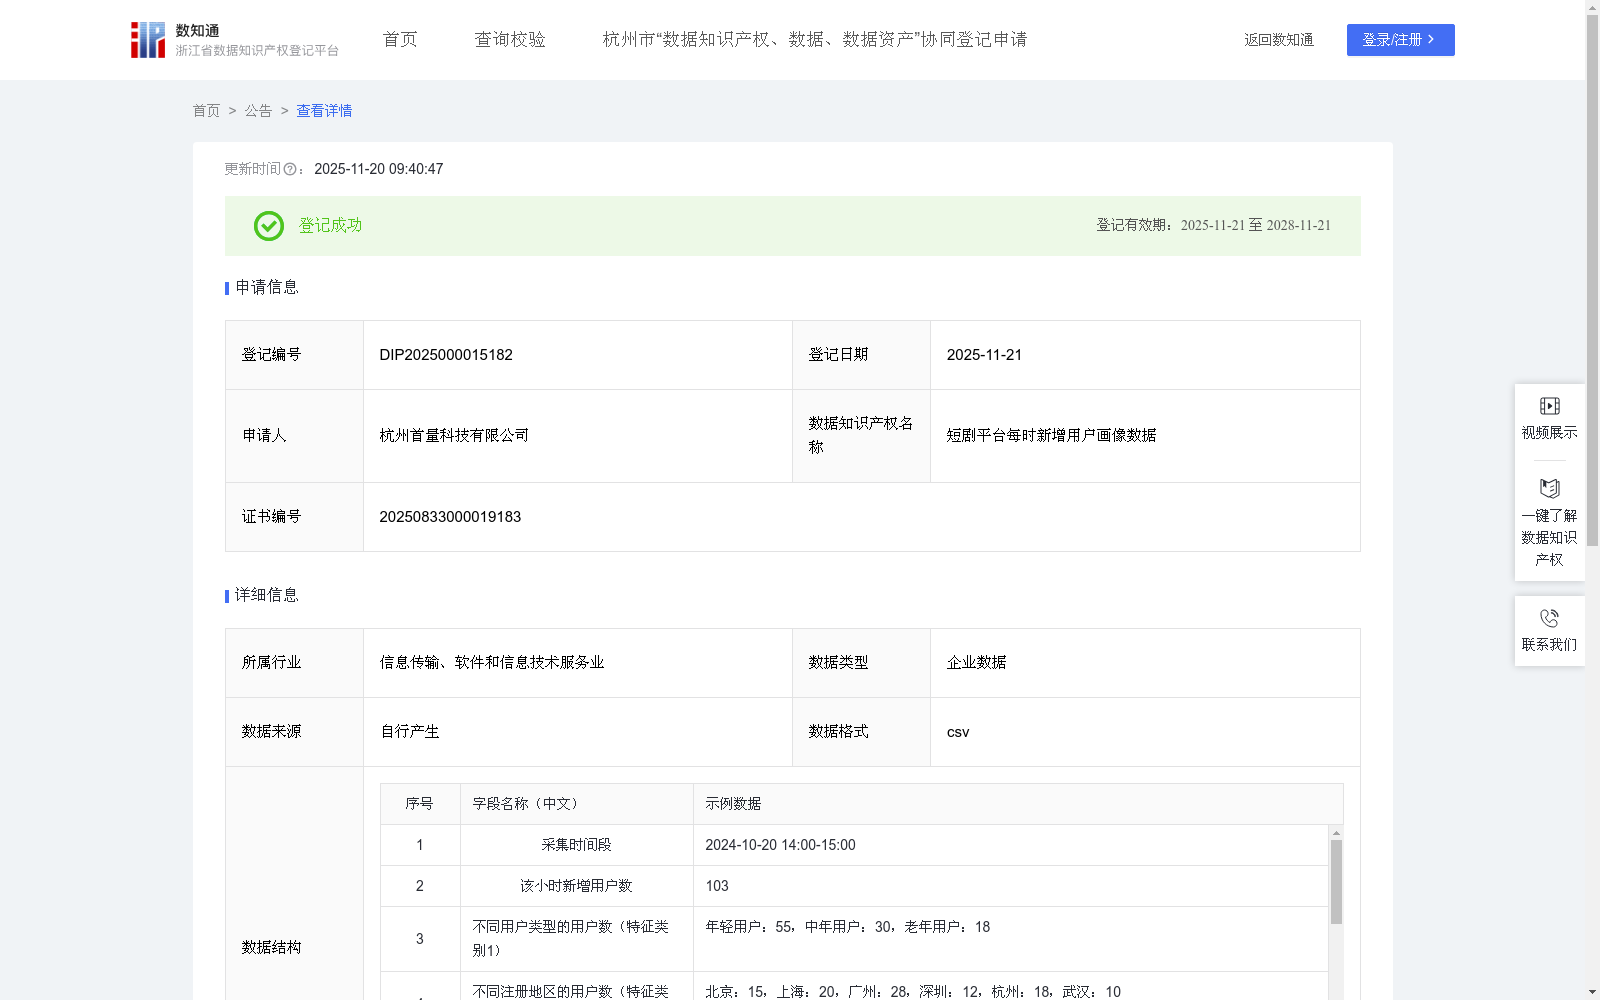This screenshot has height=1000, width=1600.
Task: Click the 联系我们 phone icon
Action: click(x=1549, y=618)
